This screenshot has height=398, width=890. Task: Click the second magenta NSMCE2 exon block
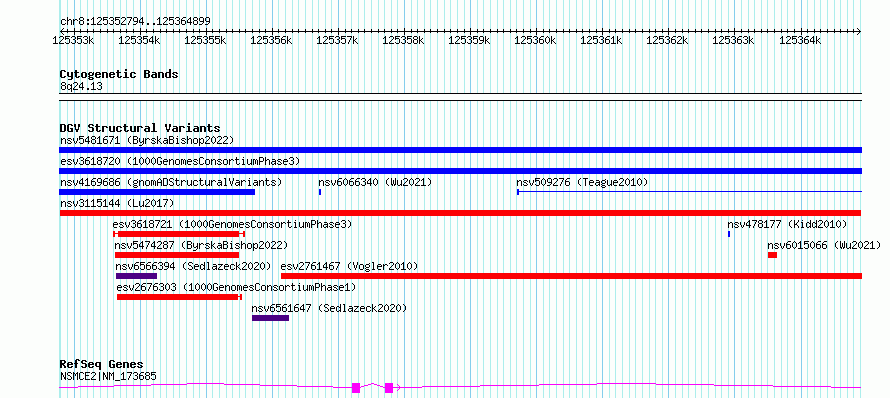tap(389, 388)
